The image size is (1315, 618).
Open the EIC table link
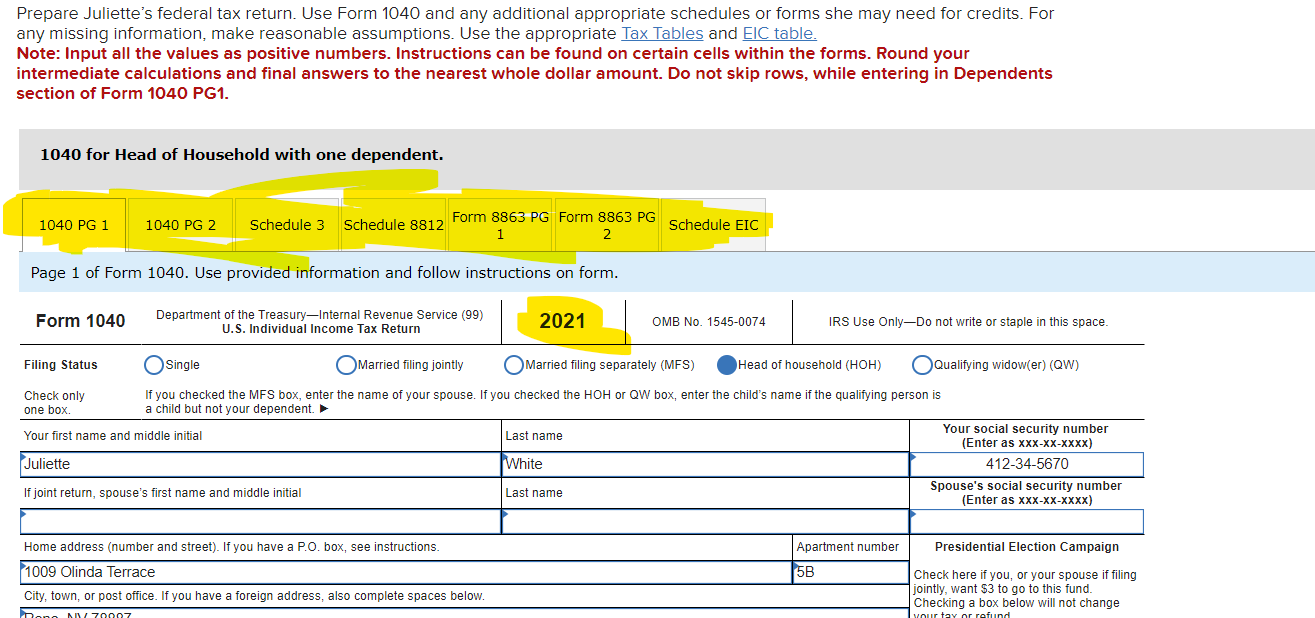pos(778,33)
